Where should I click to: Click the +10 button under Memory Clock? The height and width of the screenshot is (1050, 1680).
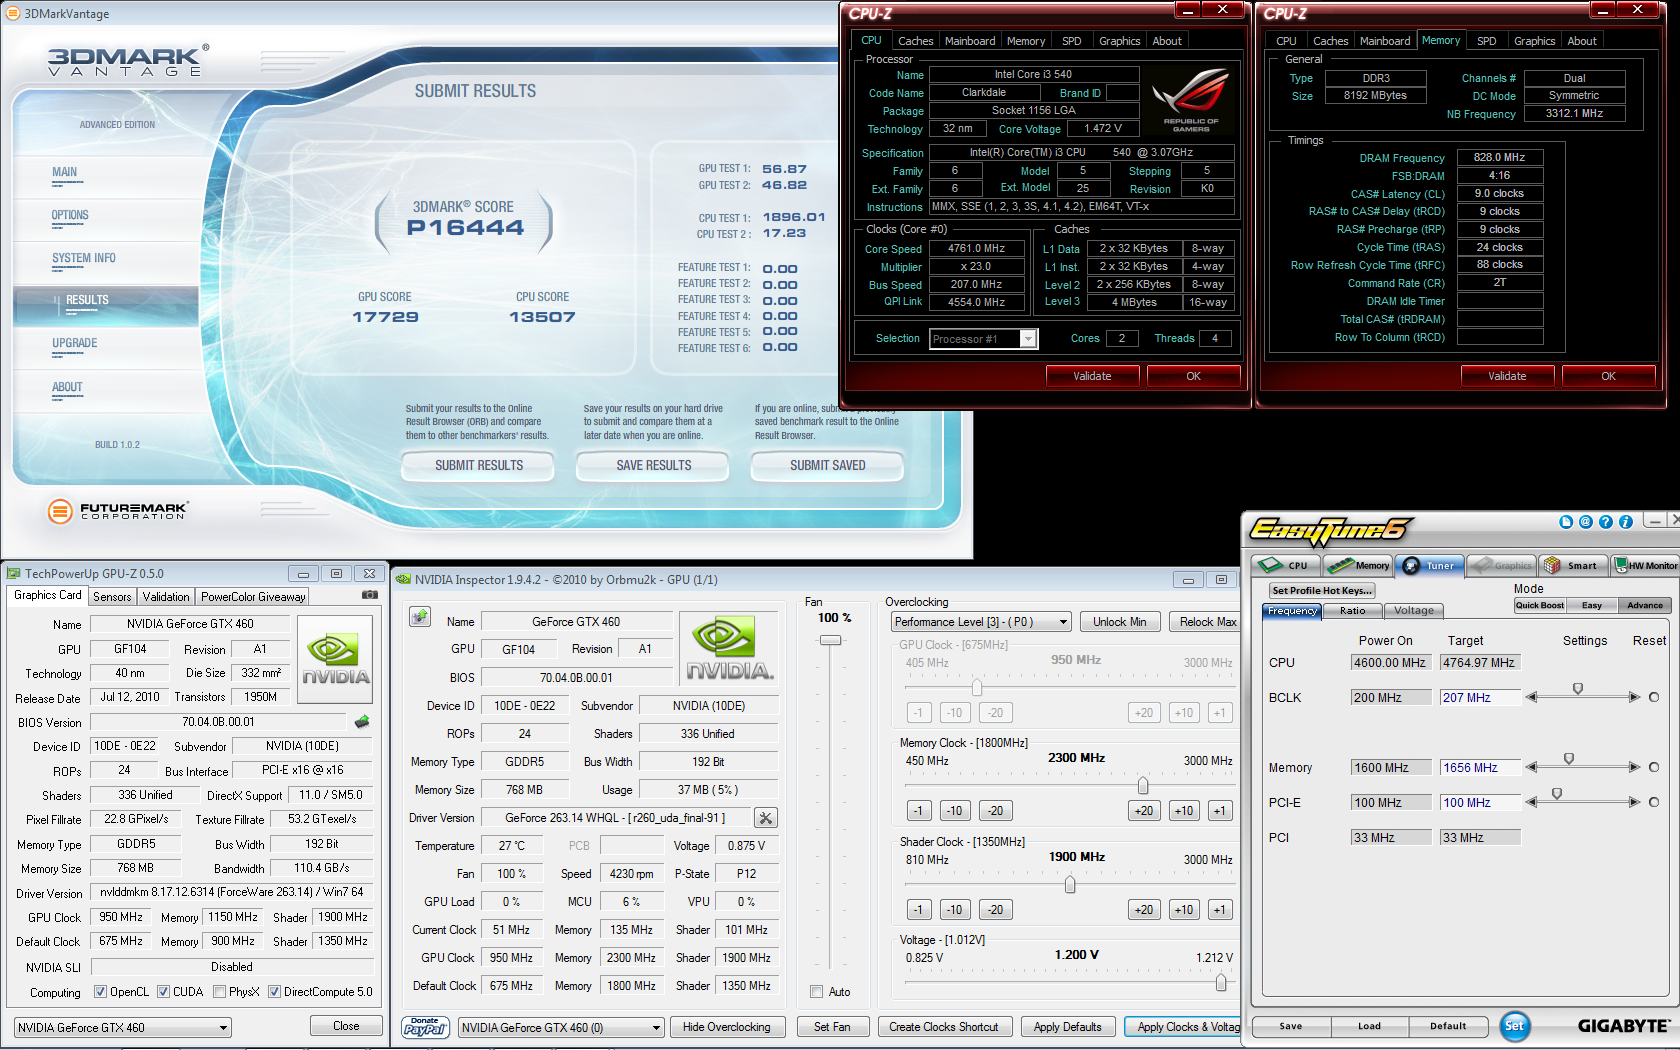click(1184, 811)
